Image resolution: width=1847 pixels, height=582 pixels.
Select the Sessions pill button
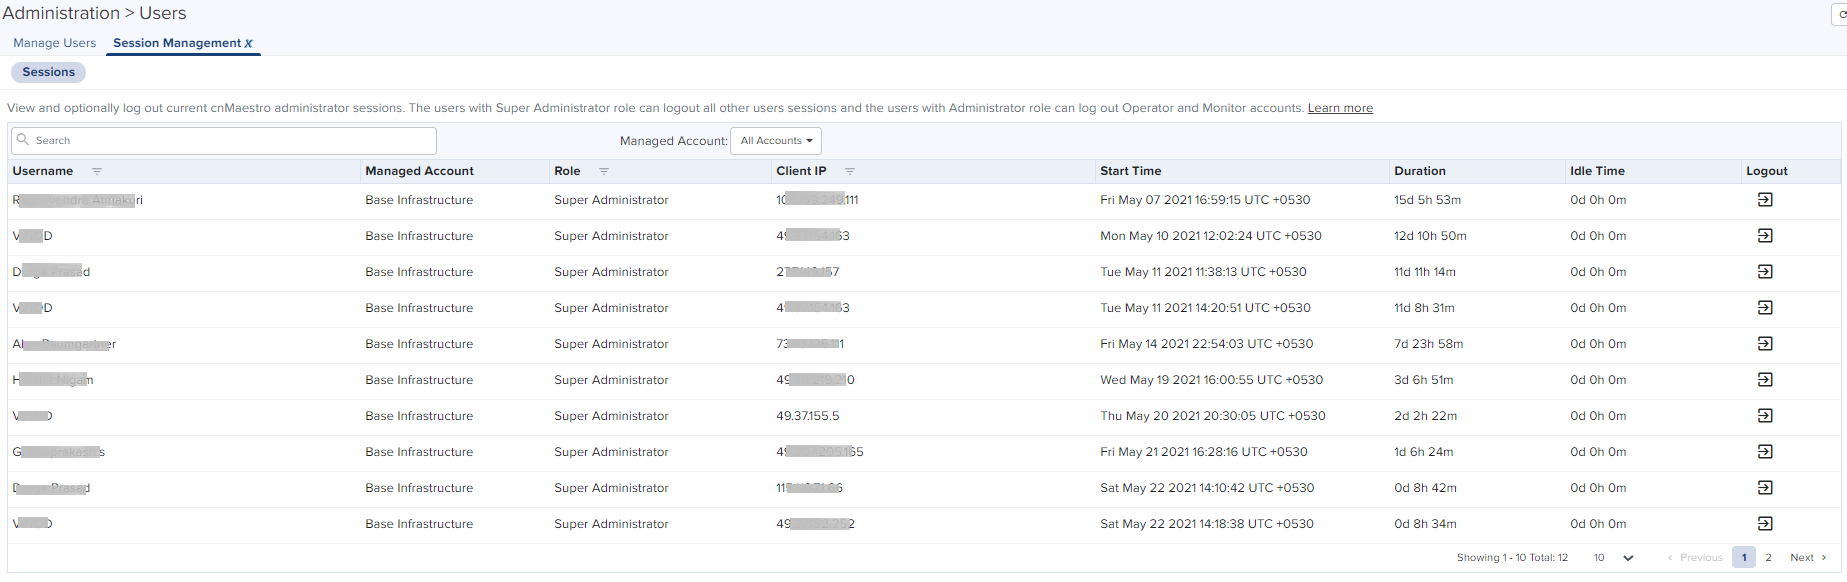(x=48, y=72)
